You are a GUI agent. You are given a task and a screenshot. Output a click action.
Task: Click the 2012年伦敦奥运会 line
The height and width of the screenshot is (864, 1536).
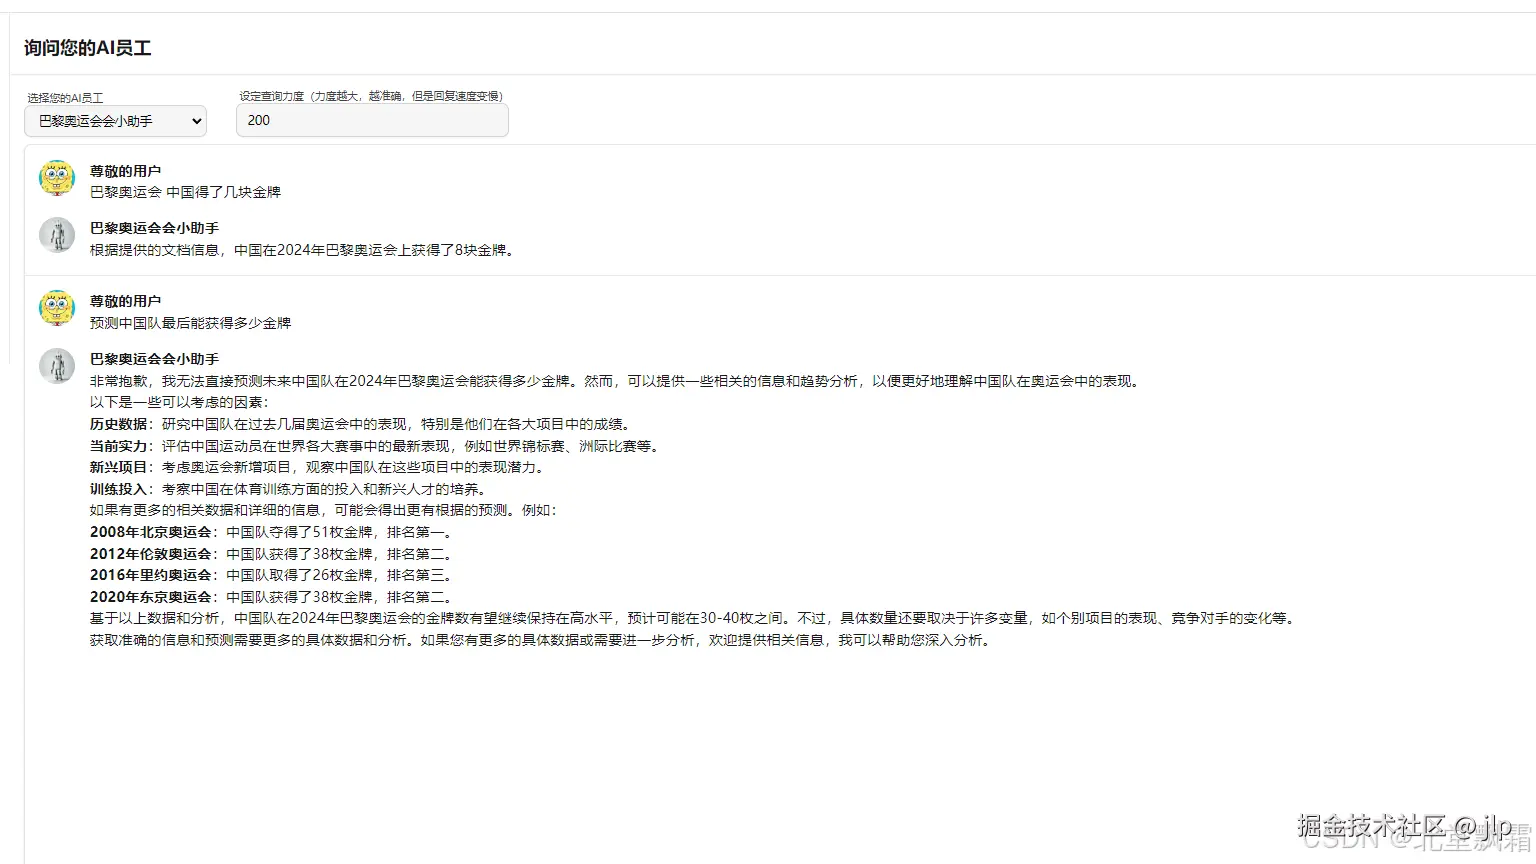[x=273, y=554]
